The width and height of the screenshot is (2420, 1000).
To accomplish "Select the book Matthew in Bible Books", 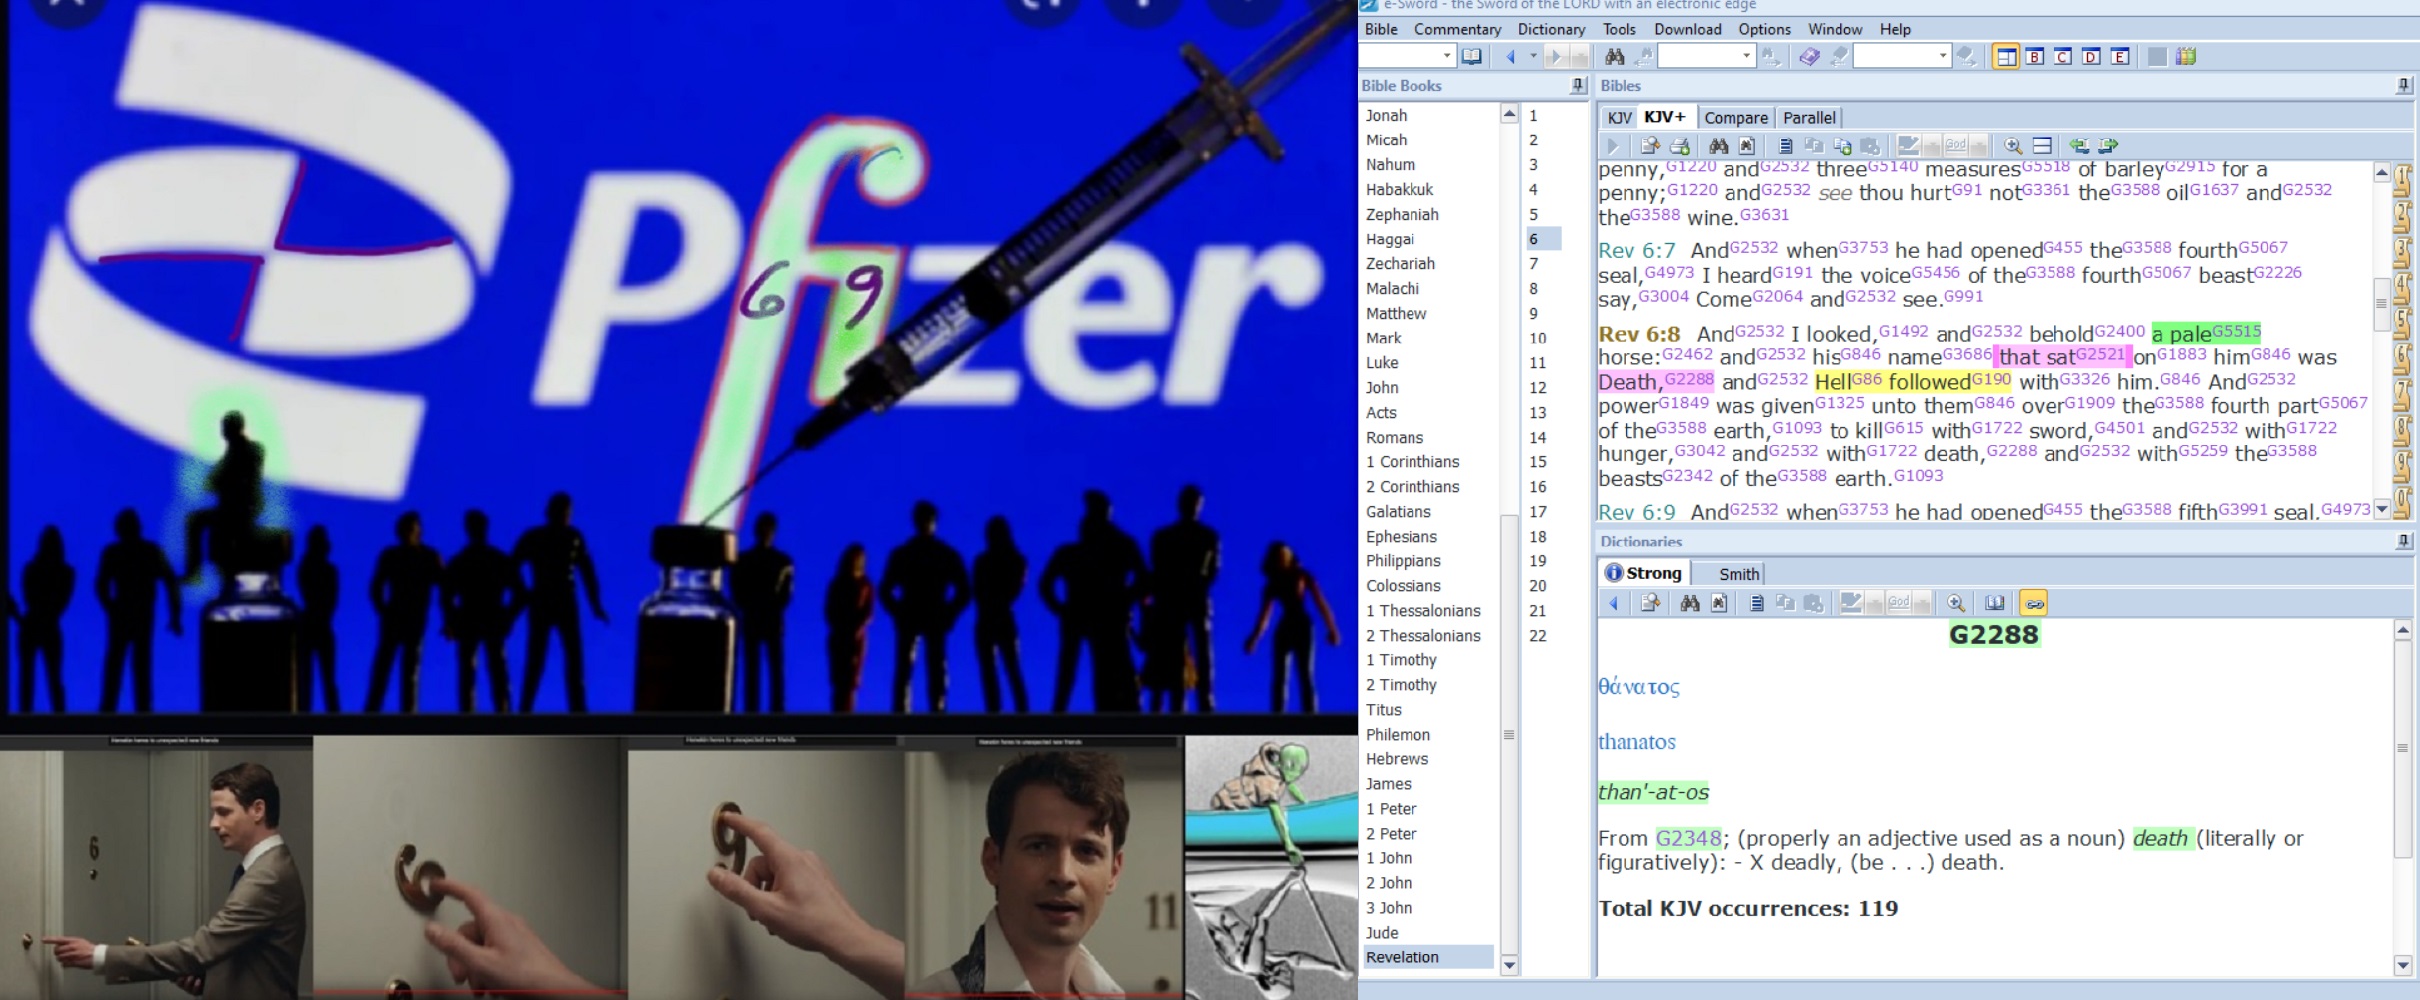I will click(x=1396, y=313).
